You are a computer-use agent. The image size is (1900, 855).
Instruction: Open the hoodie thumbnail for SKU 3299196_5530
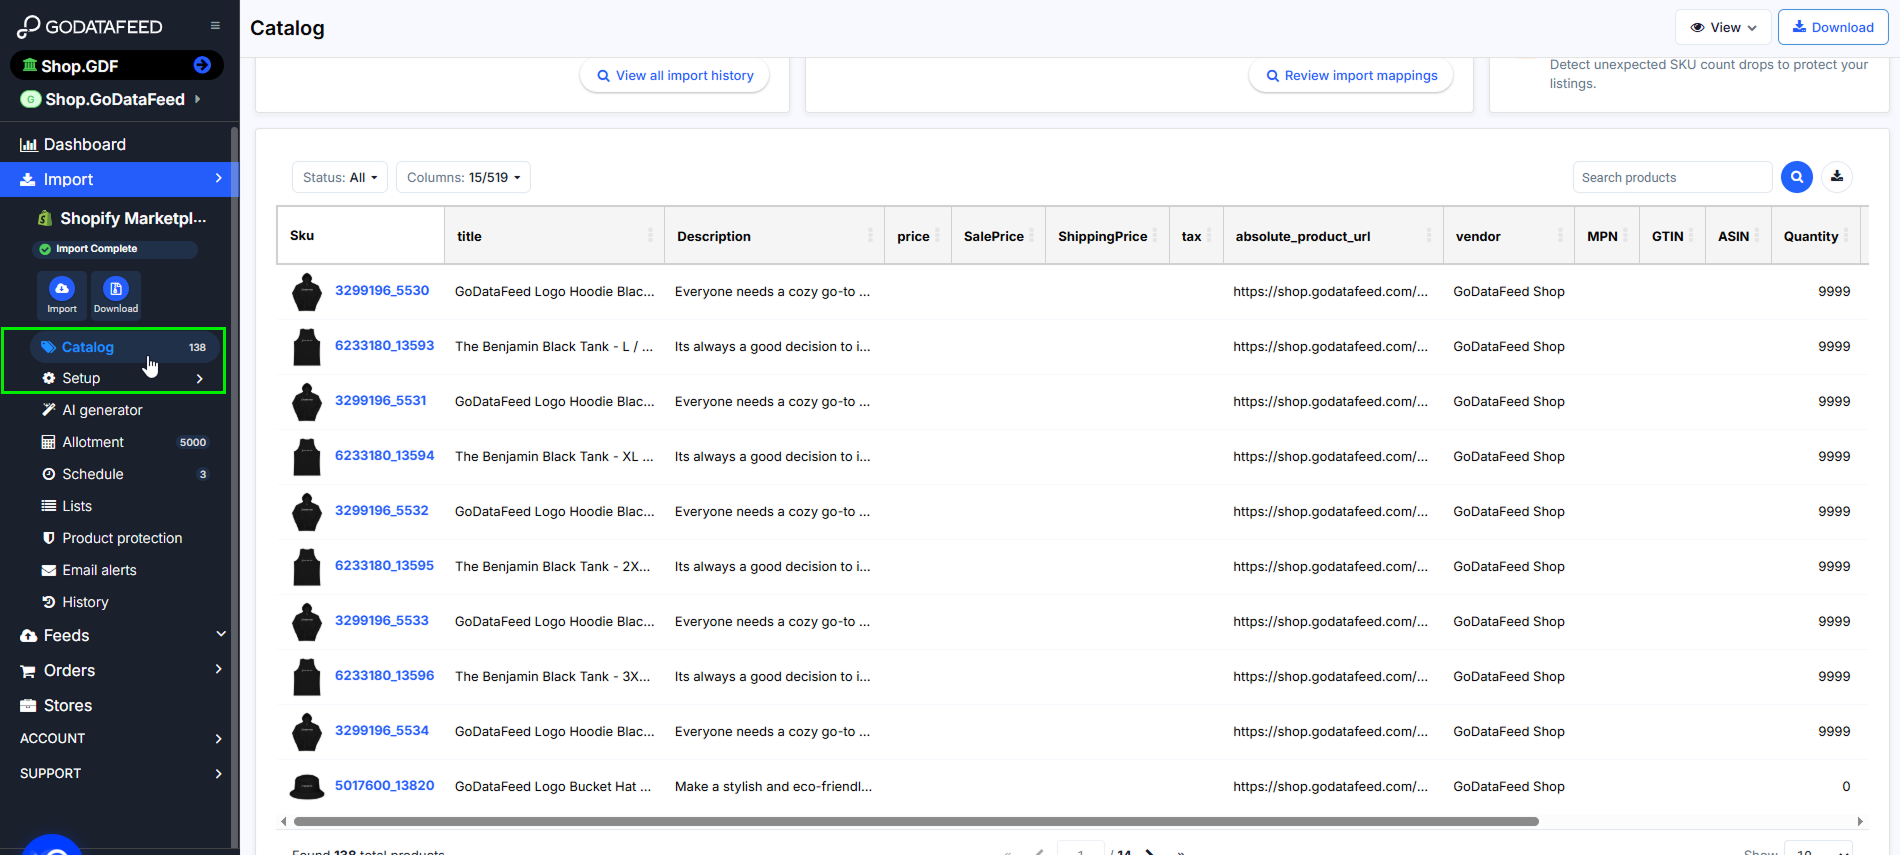pos(307,292)
